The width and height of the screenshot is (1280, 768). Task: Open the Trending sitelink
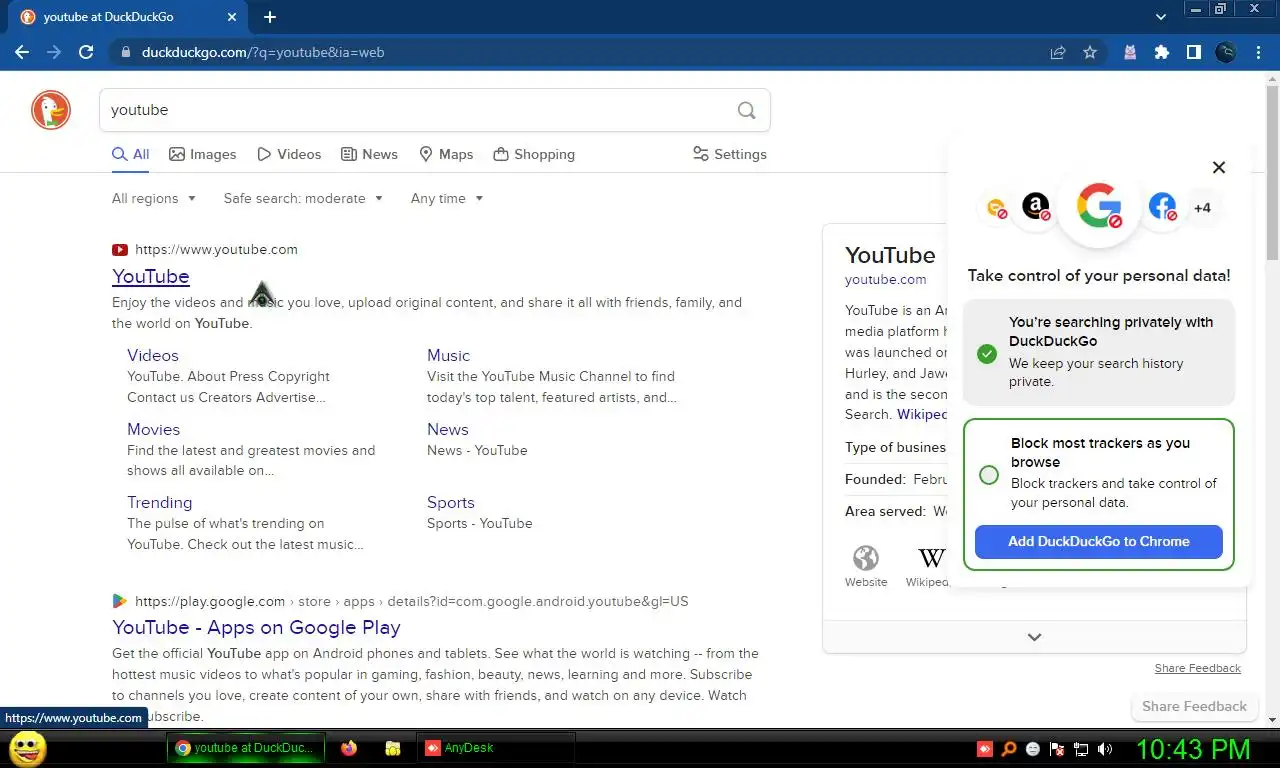point(159,502)
